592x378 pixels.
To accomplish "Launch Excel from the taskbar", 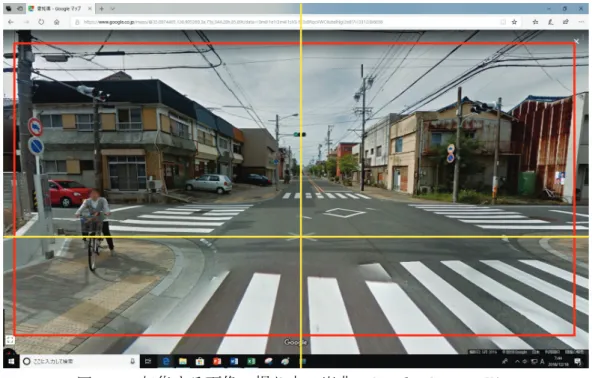I will (251, 361).
